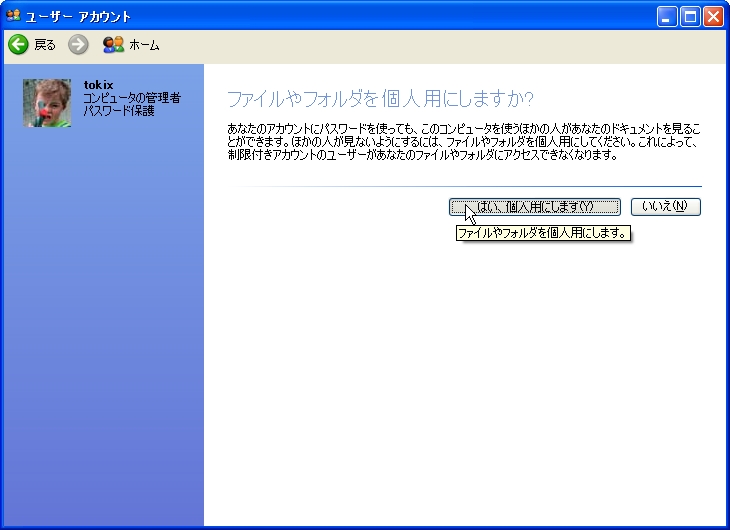
Task: Choose the いいえ(N) button
Action: click(665, 207)
